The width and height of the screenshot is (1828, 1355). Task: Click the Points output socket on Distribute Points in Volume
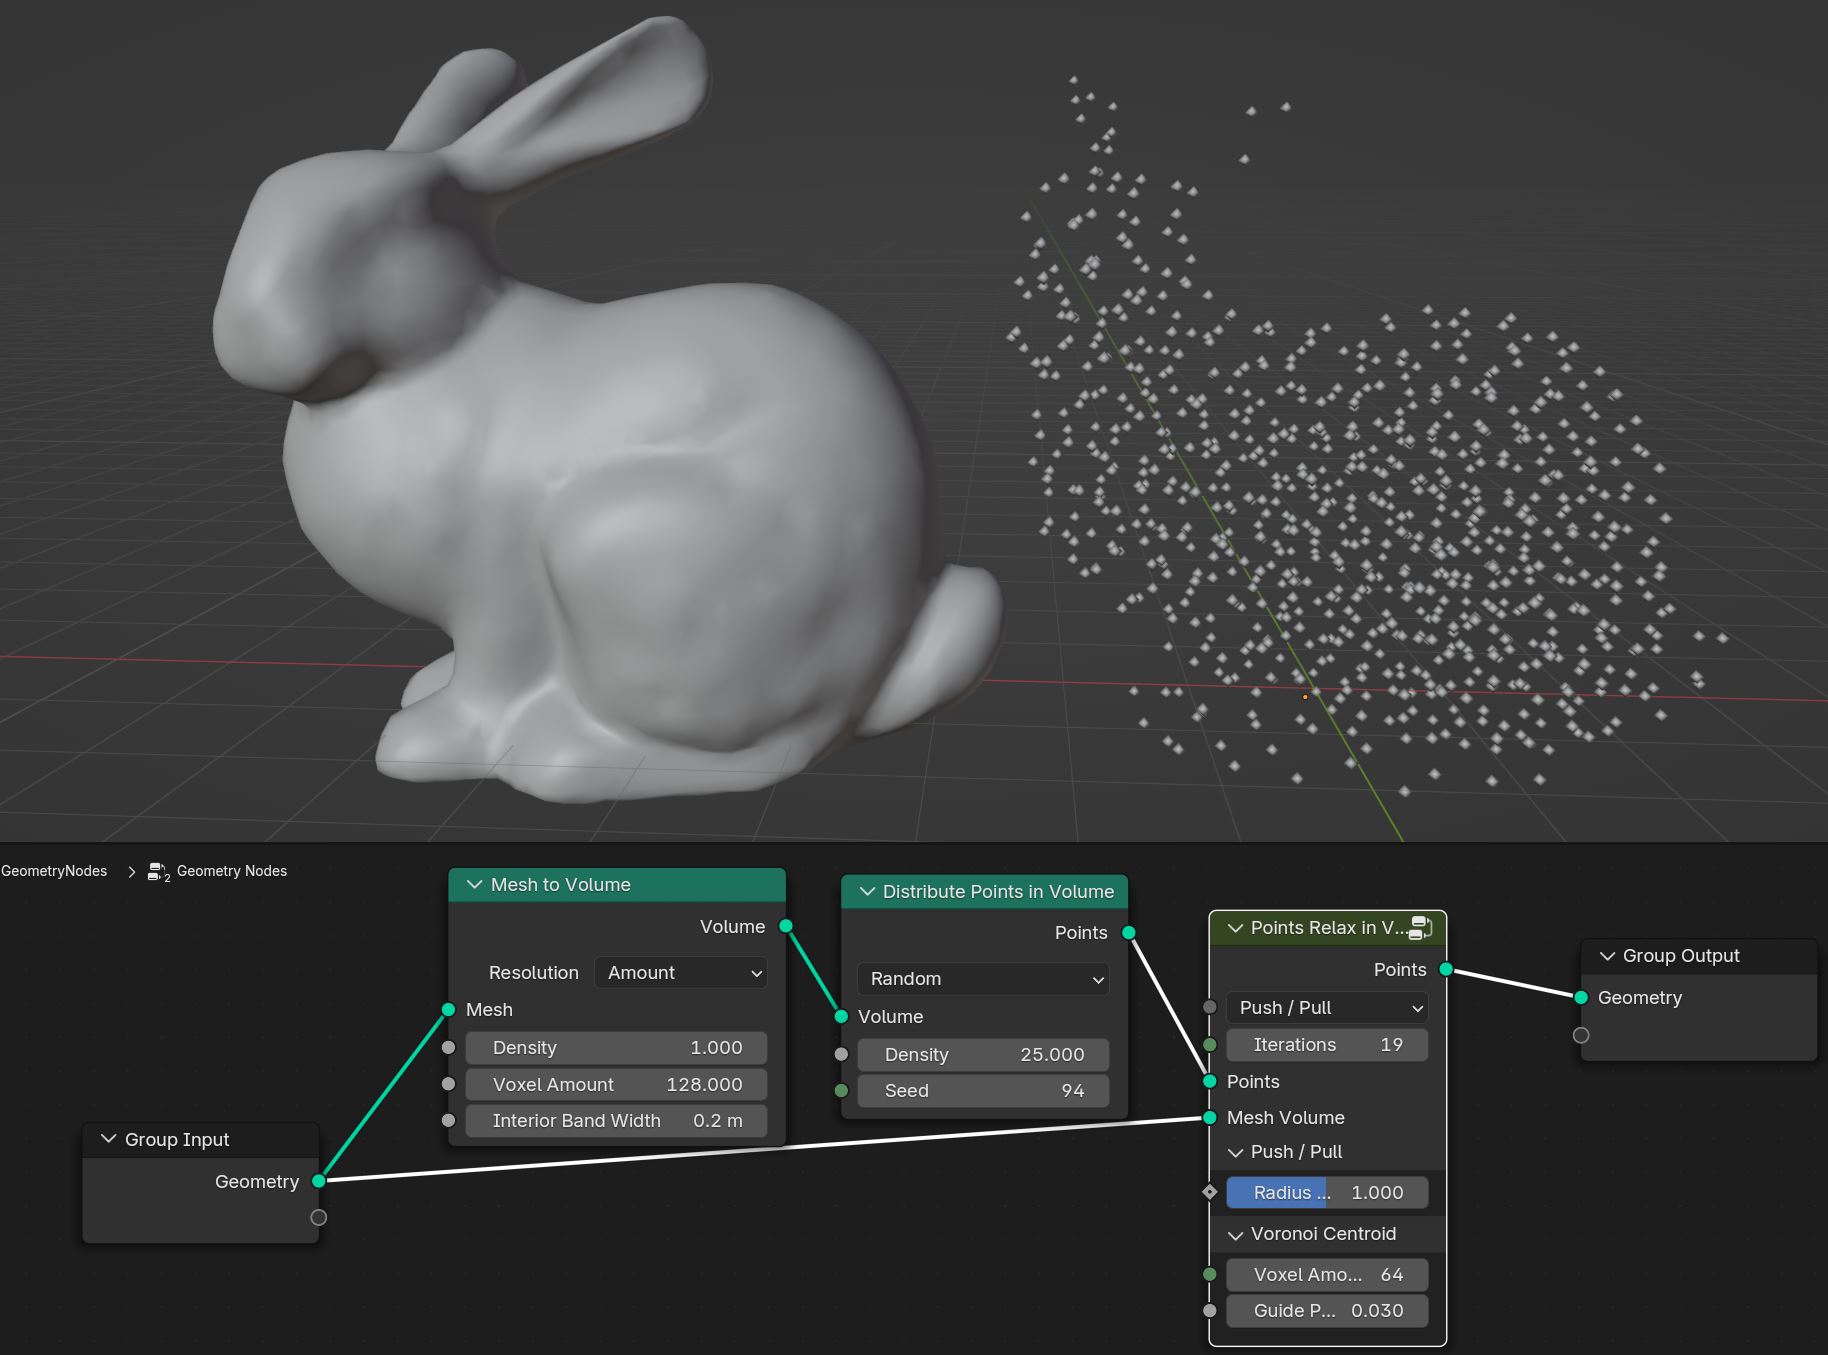(1129, 933)
